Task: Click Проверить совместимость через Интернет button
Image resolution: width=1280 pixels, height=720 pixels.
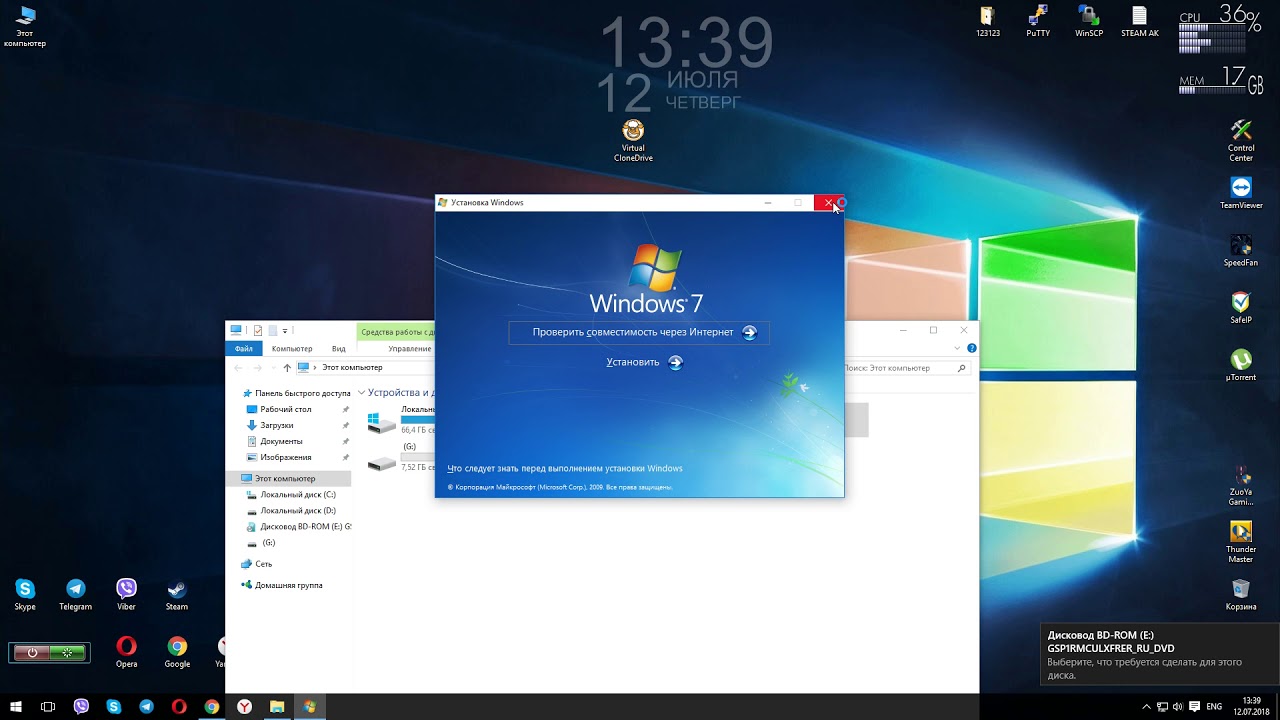Action: (x=639, y=332)
